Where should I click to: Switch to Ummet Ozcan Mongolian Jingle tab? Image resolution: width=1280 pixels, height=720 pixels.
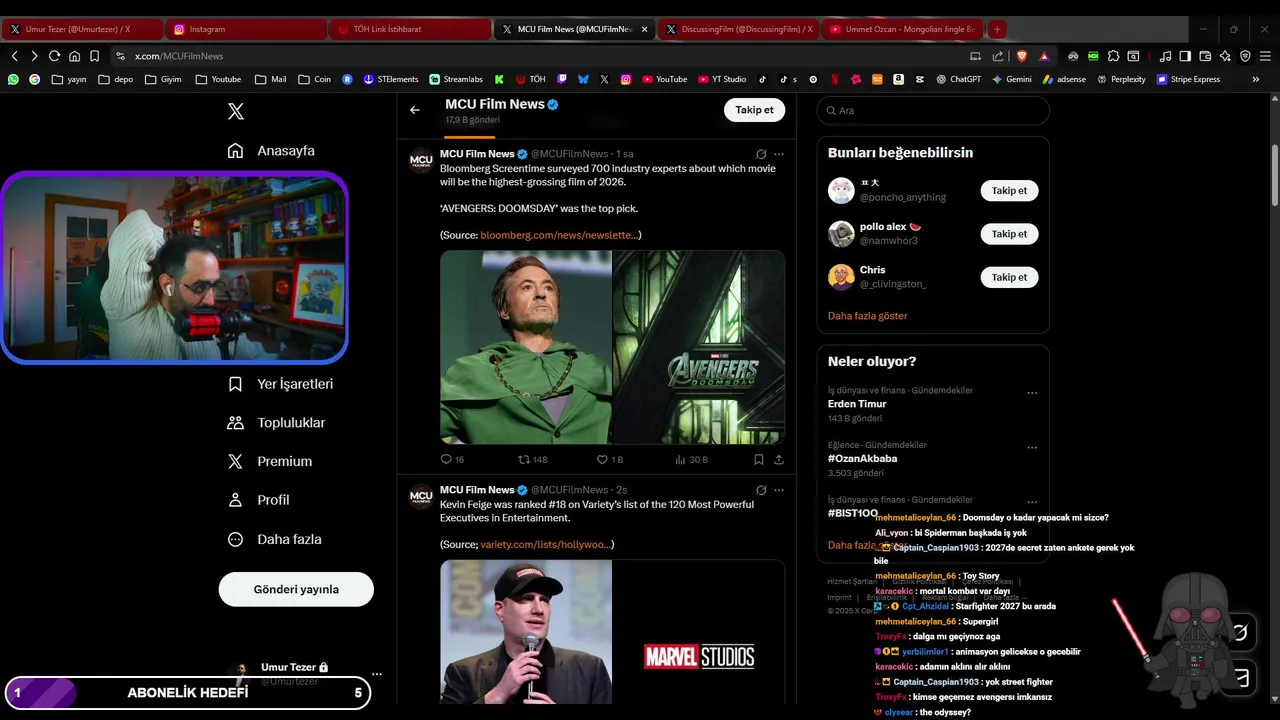coord(902,29)
